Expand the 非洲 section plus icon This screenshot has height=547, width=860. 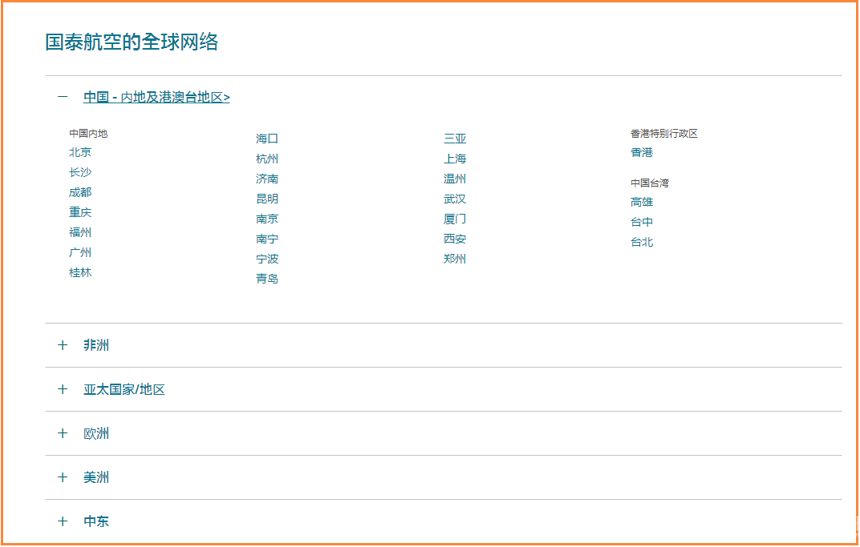click(x=63, y=345)
